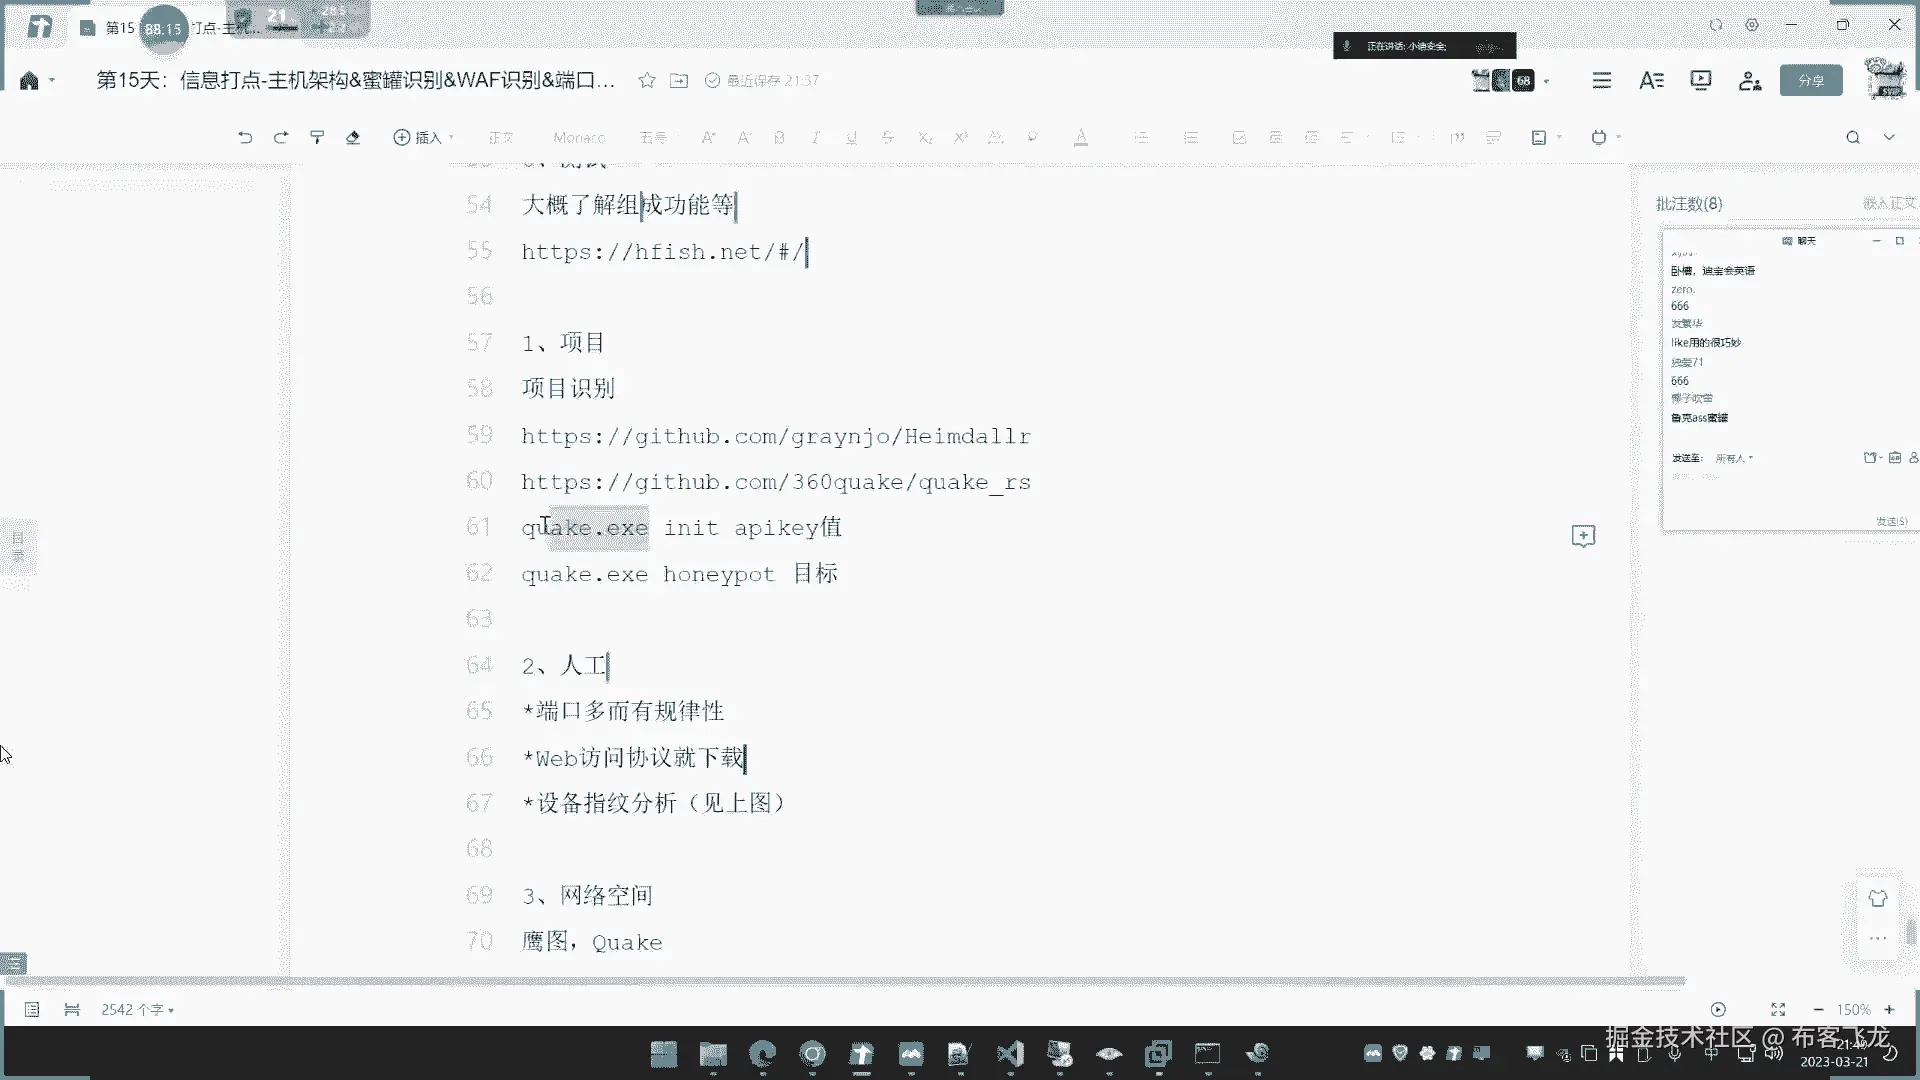The height and width of the screenshot is (1080, 1920).
Task: Select the format painter tool
Action: [x=317, y=138]
